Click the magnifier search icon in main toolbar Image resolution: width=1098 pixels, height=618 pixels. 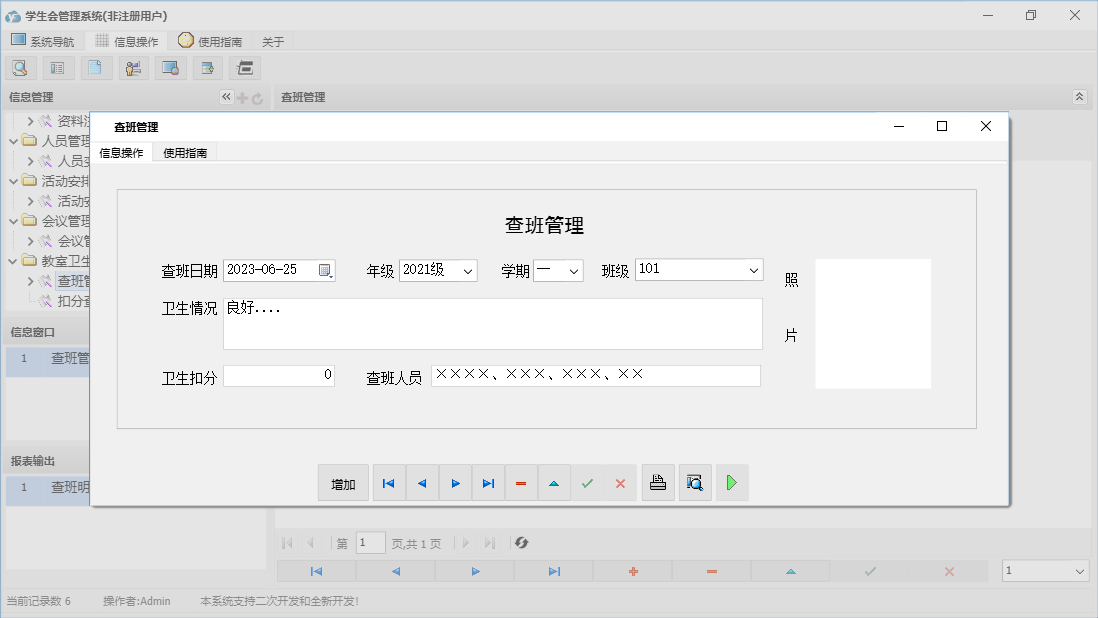[x=20, y=67]
